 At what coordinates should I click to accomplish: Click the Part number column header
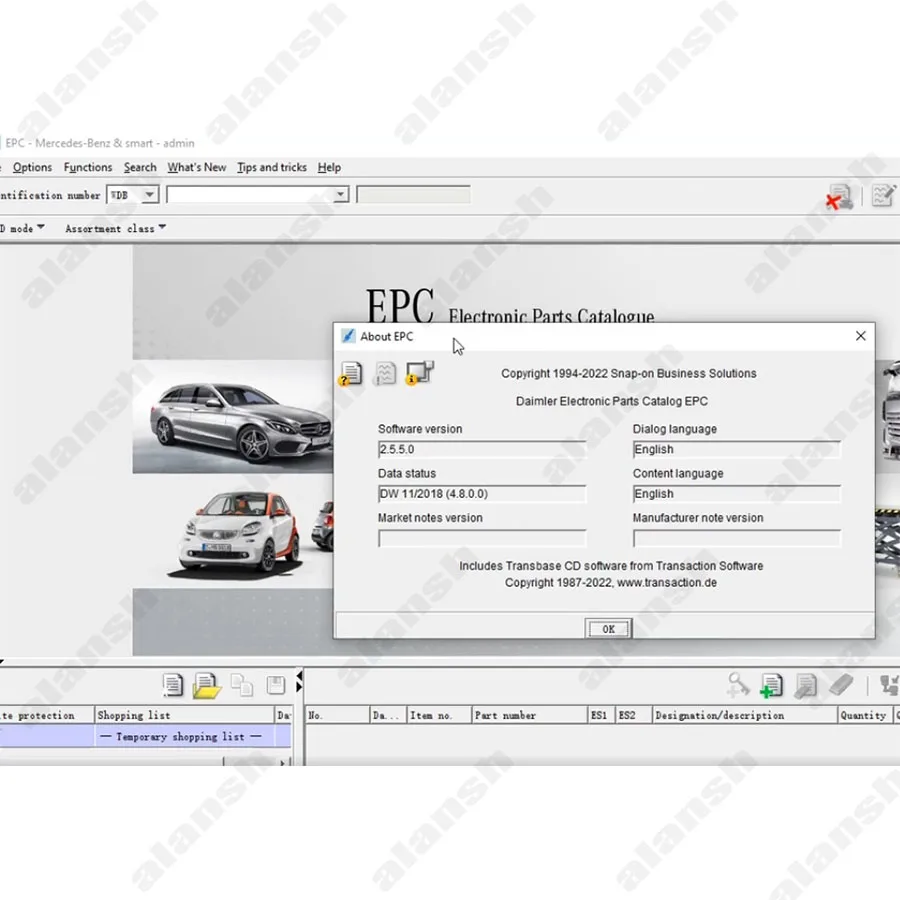point(530,715)
